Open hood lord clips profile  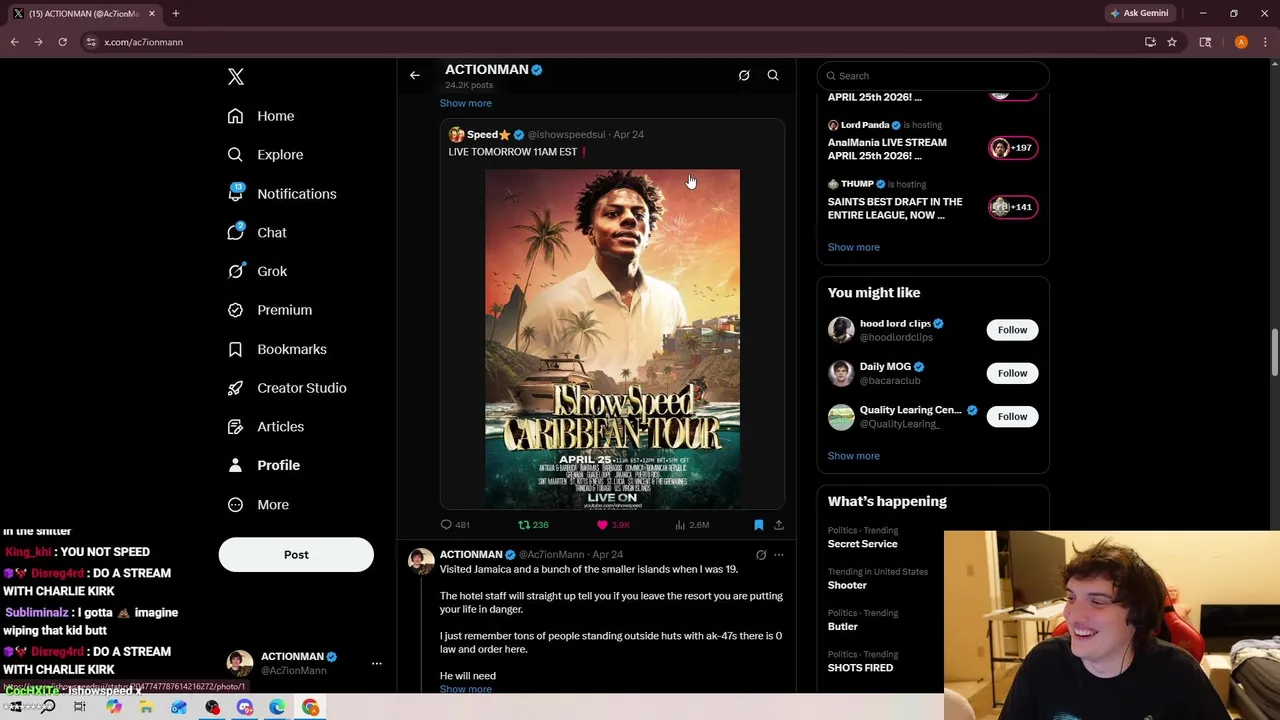pyautogui.click(x=895, y=324)
